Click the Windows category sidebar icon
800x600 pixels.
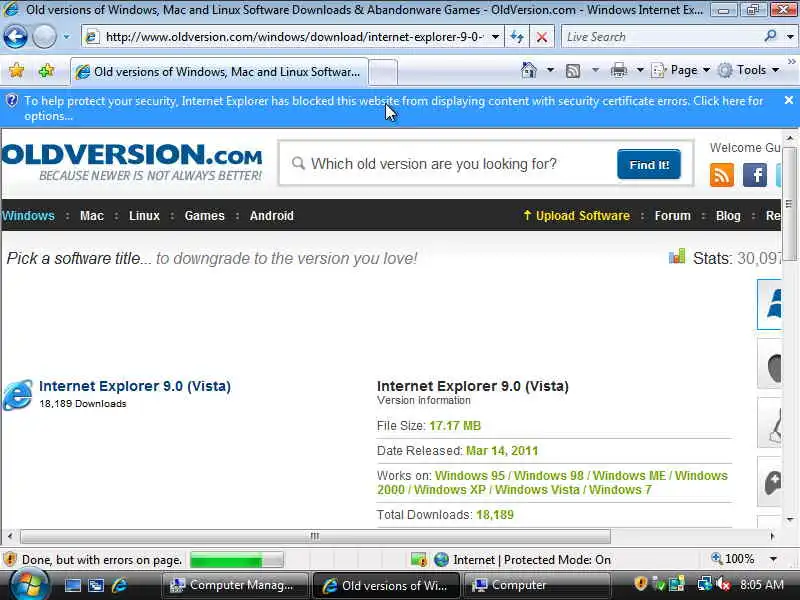[x=769, y=304]
